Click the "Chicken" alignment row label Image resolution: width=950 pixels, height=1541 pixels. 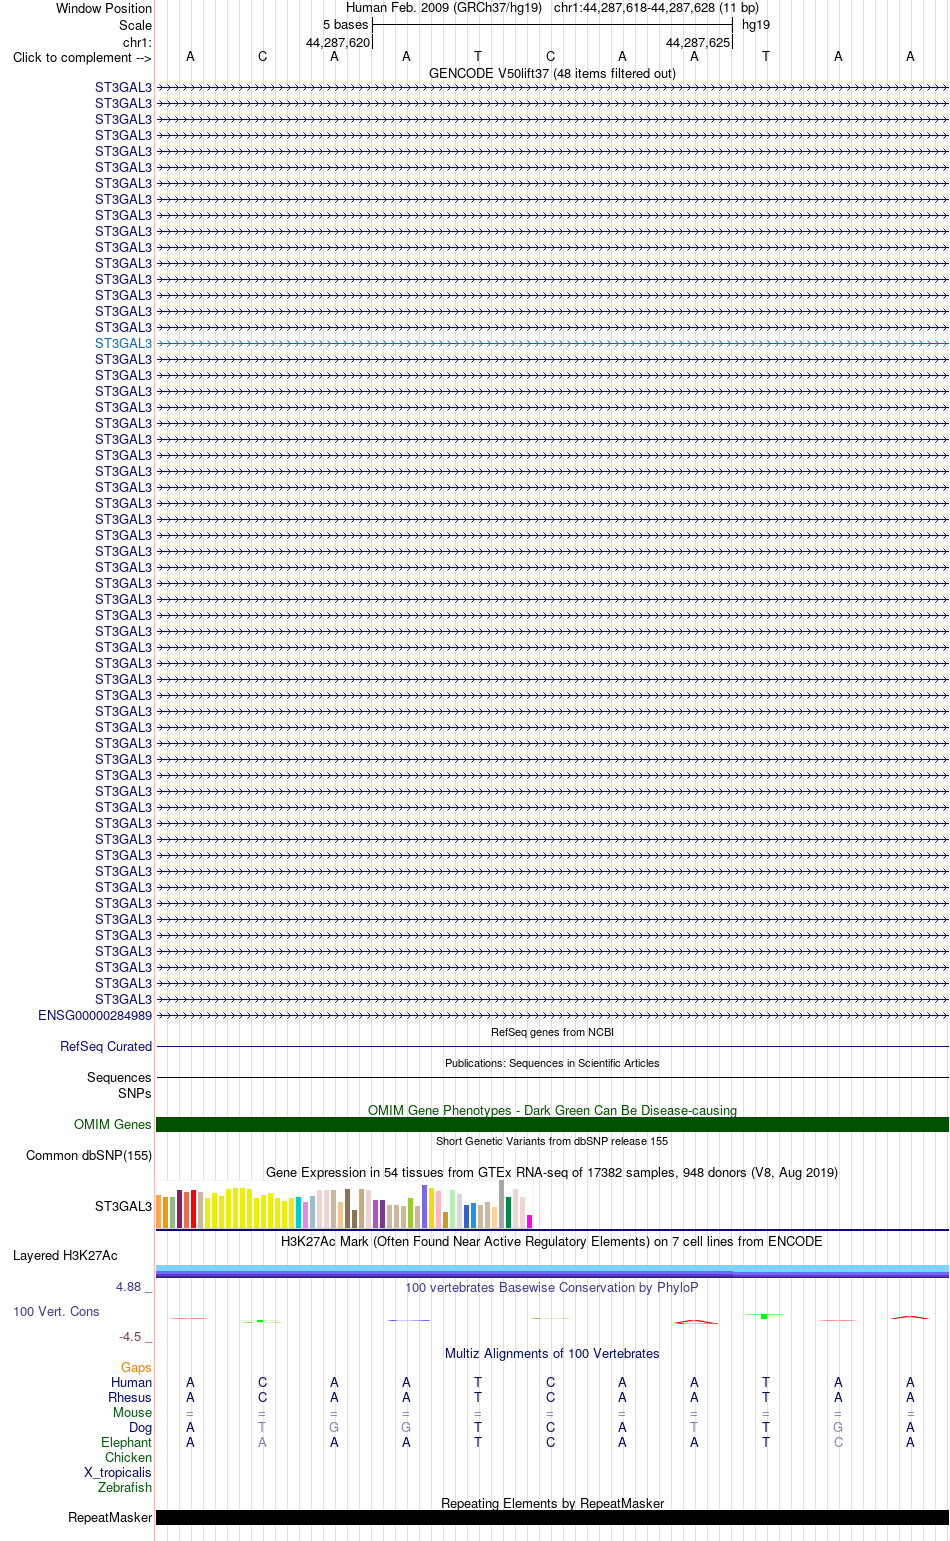pyautogui.click(x=128, y=1457)
